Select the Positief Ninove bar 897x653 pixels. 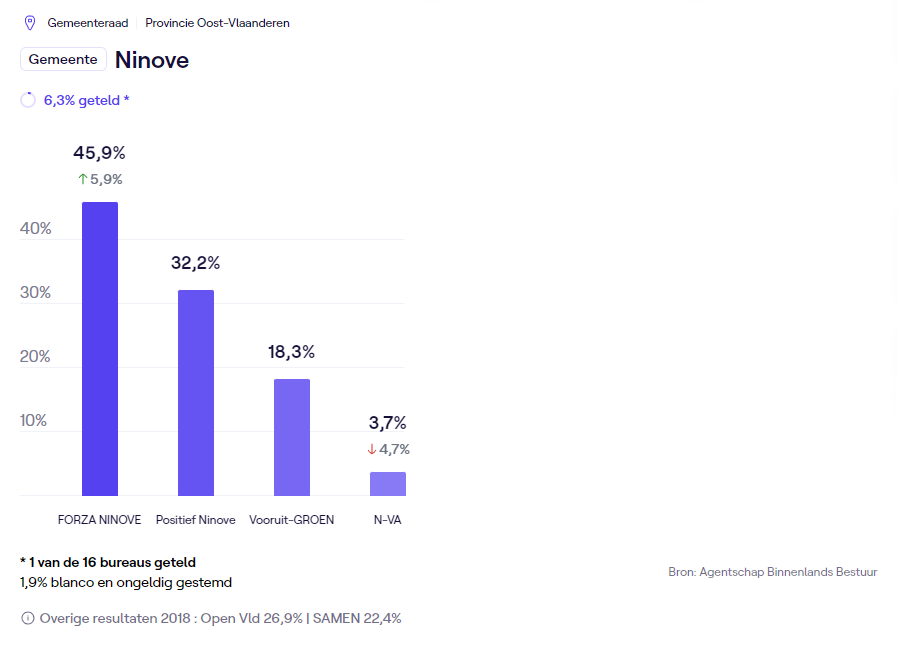coord(196,393)
